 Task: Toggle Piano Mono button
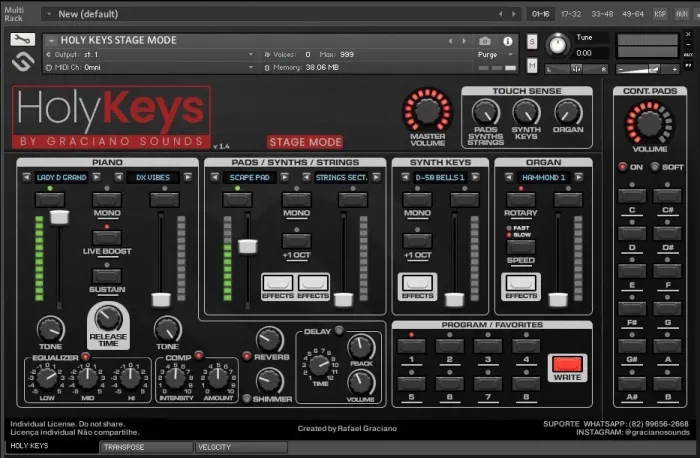107,199
